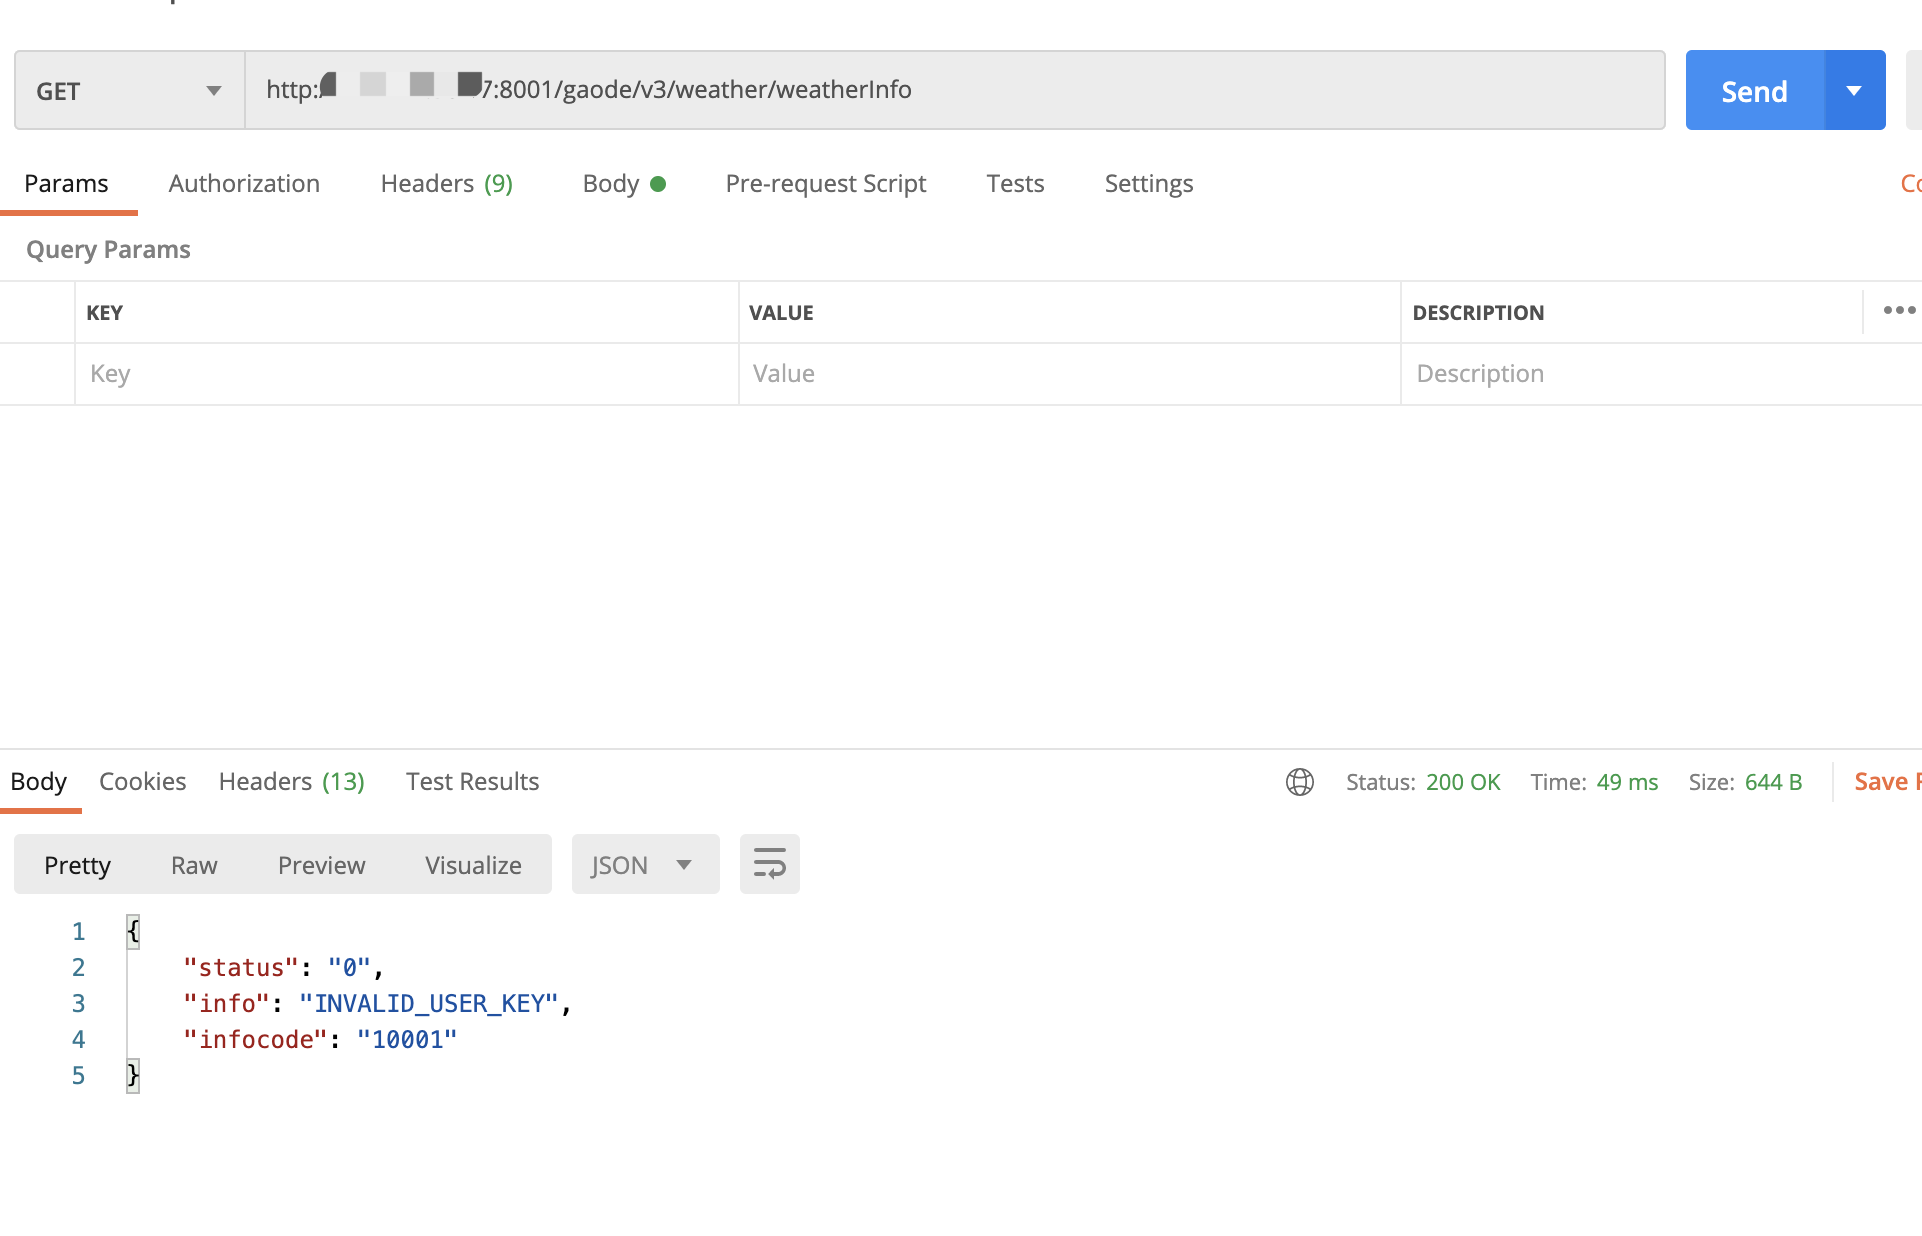The width and height of the screenshot is (1922, 1236).
Task: Open the request Headers (9) tab
Action: (446, 184)
